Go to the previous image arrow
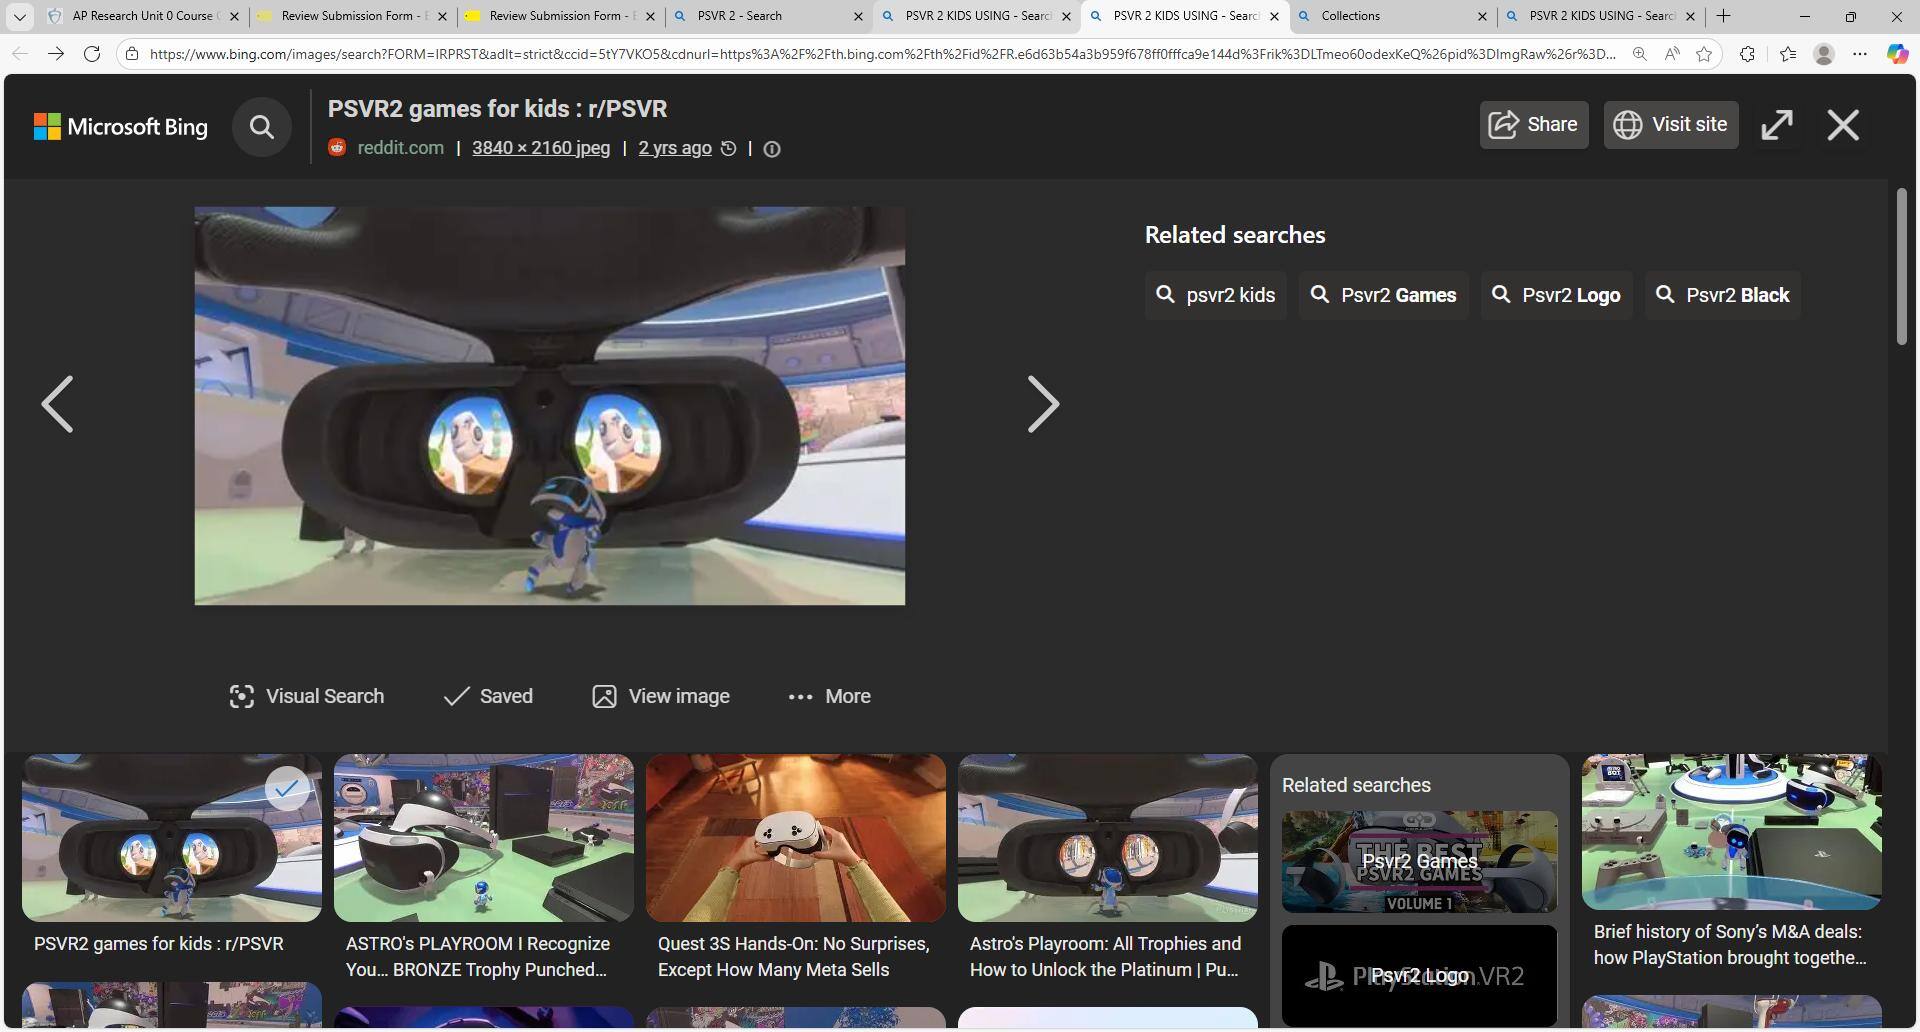The image size is (1920, 1032). click(58, 405)
